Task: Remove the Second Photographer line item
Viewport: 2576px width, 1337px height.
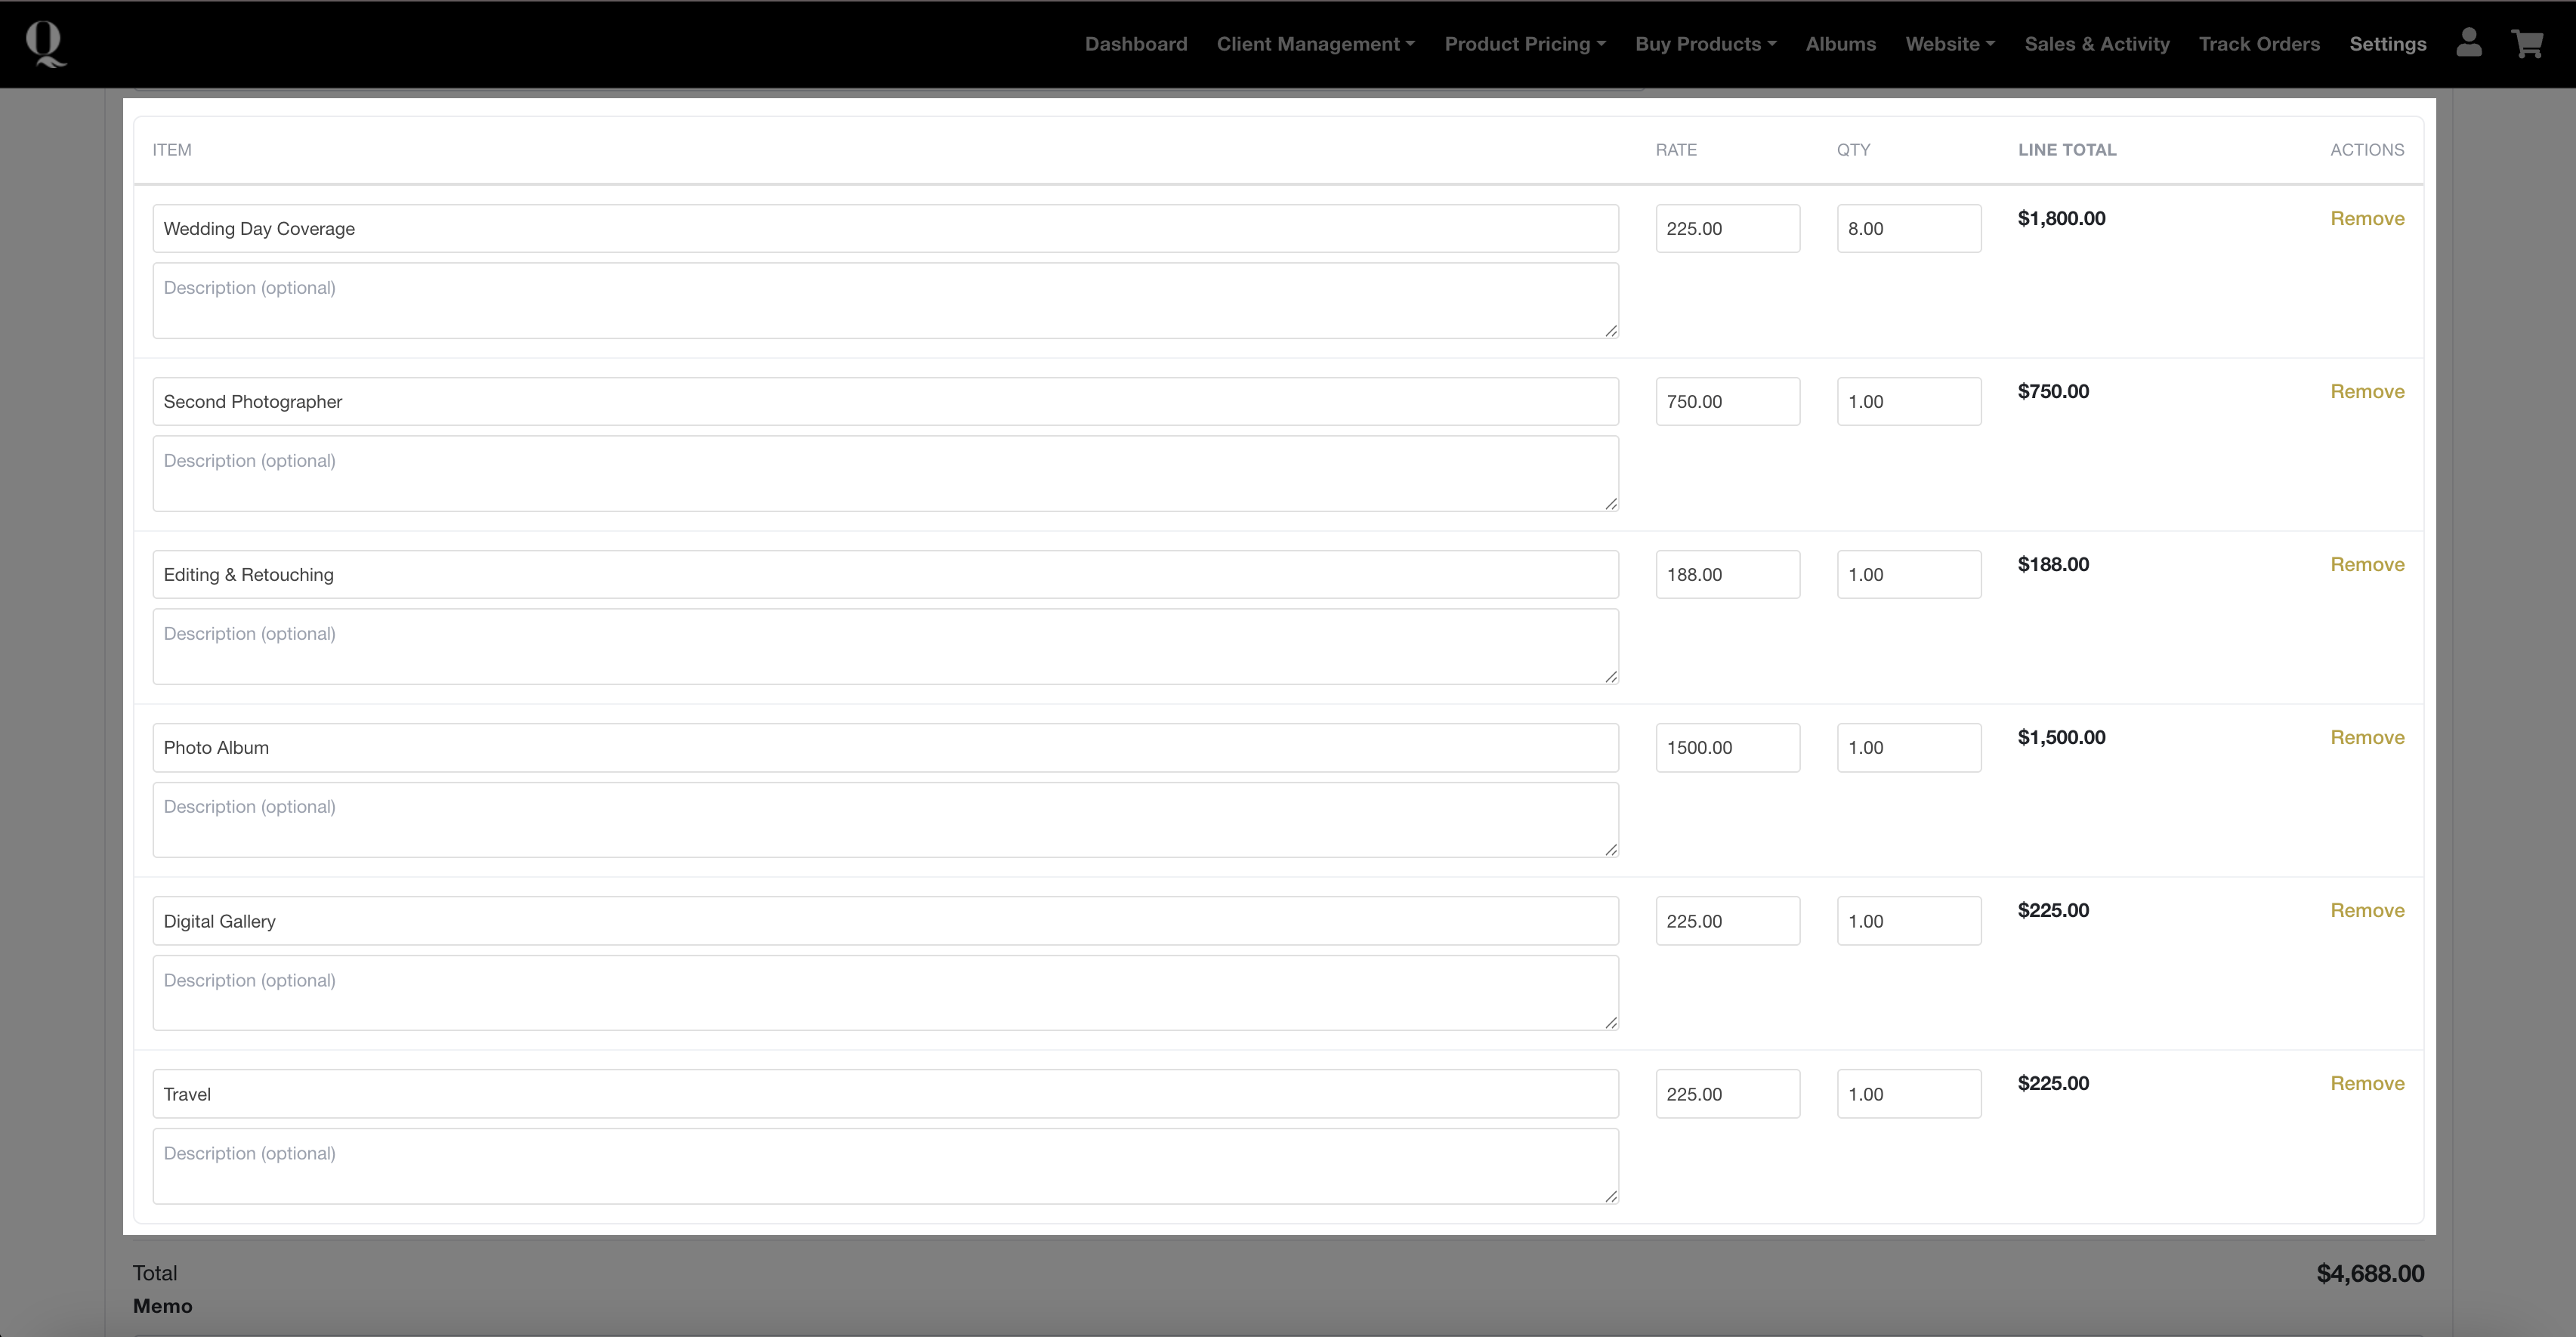Action: [x=2366, y=392]
